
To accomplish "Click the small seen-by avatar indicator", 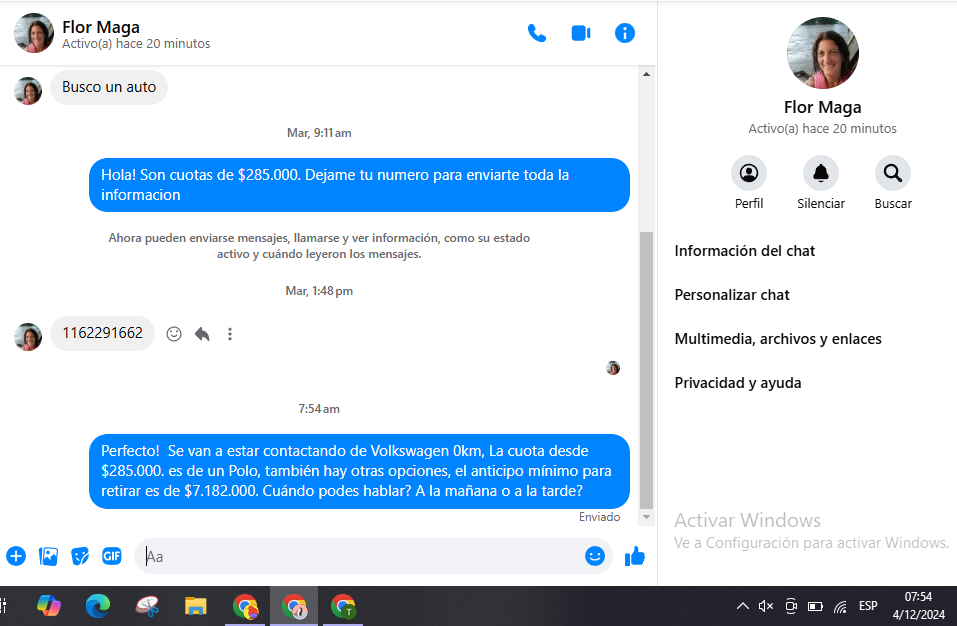I will (x=613, y=368).
